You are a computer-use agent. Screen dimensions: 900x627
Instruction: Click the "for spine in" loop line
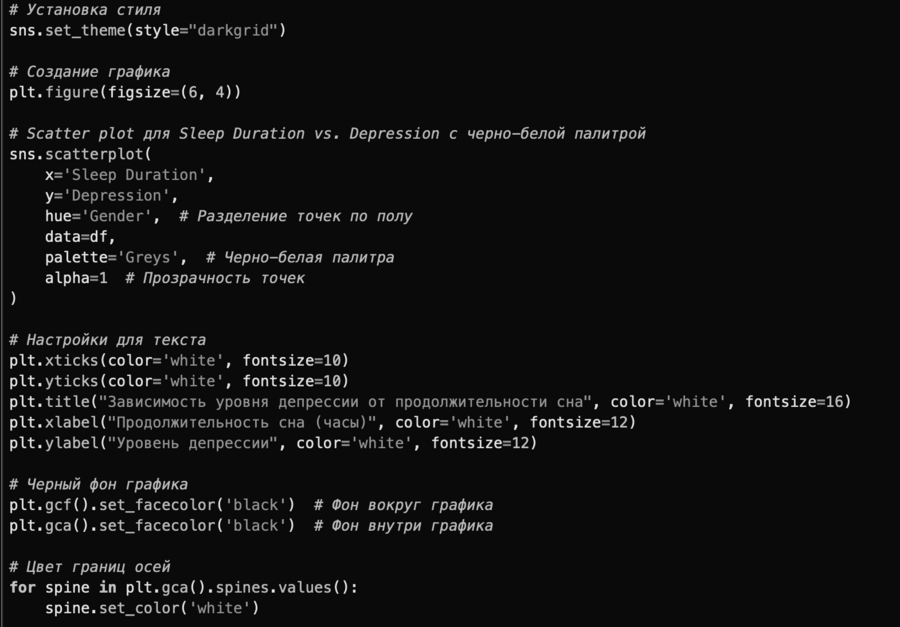183,587
